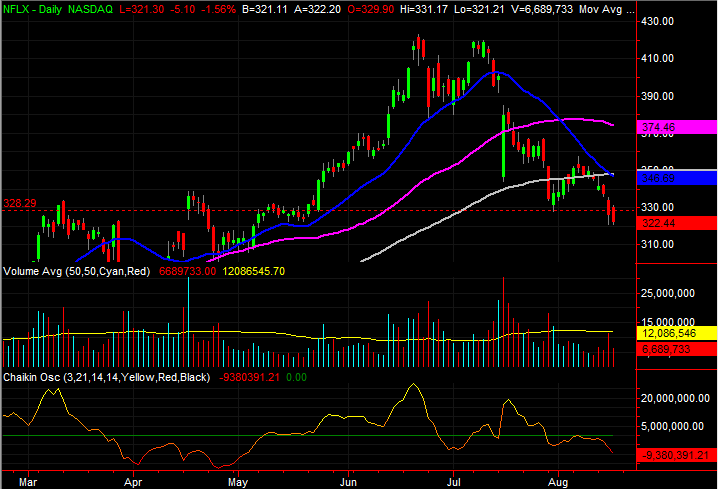Click the Mar marker on time axis
Screen dimensions: 719x489
coord(28,482)
